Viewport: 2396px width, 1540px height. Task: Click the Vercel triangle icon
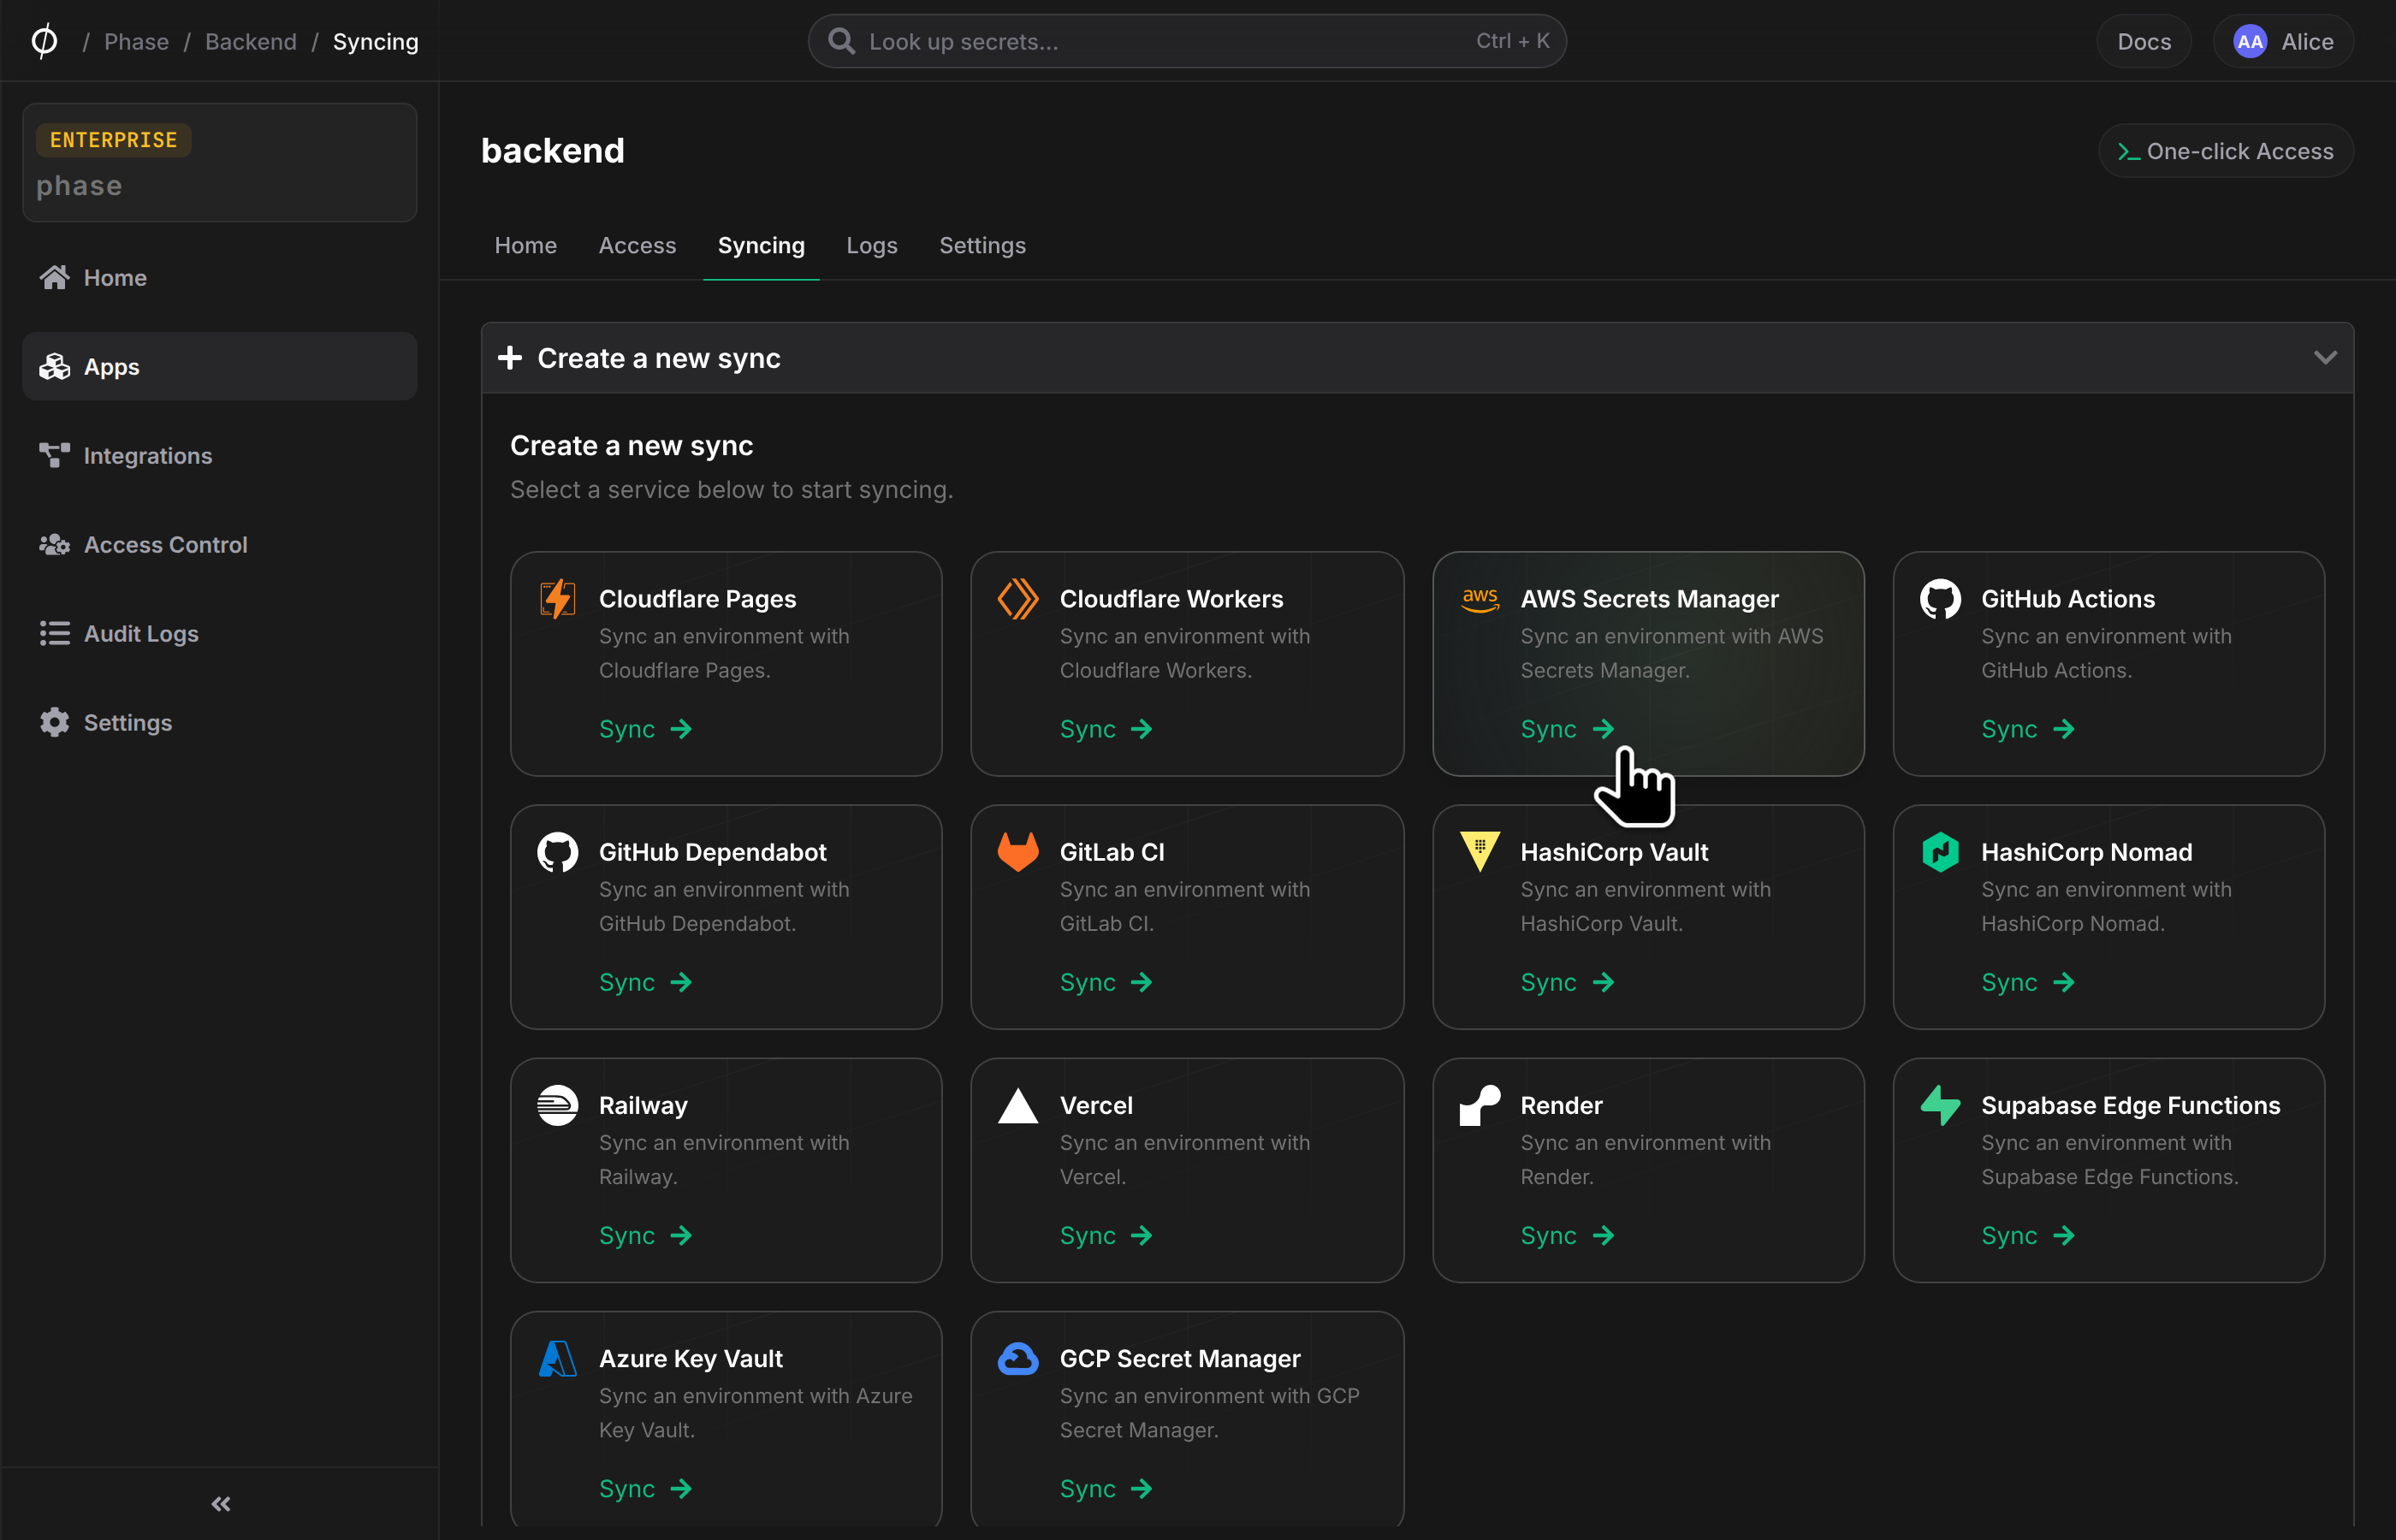(x=1018, y=1105)
